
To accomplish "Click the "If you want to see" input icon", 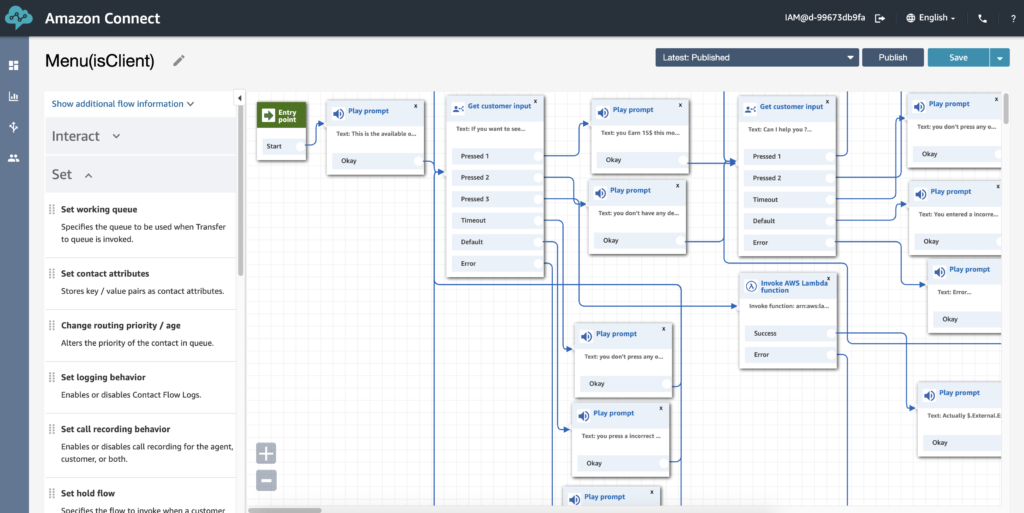I will 458,108.
